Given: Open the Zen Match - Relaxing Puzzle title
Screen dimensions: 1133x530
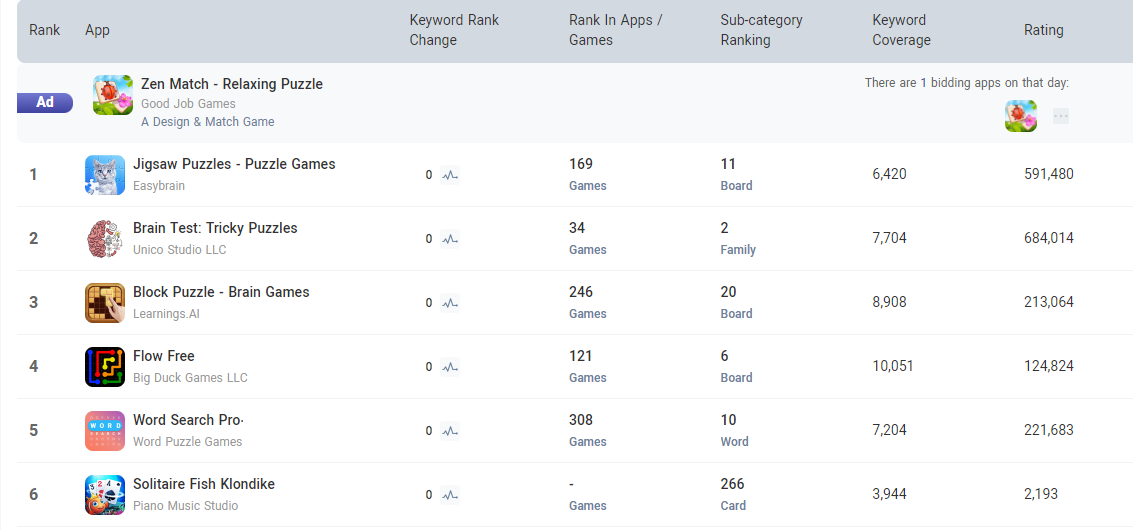Looking at the screenshot, I should 232,84.
